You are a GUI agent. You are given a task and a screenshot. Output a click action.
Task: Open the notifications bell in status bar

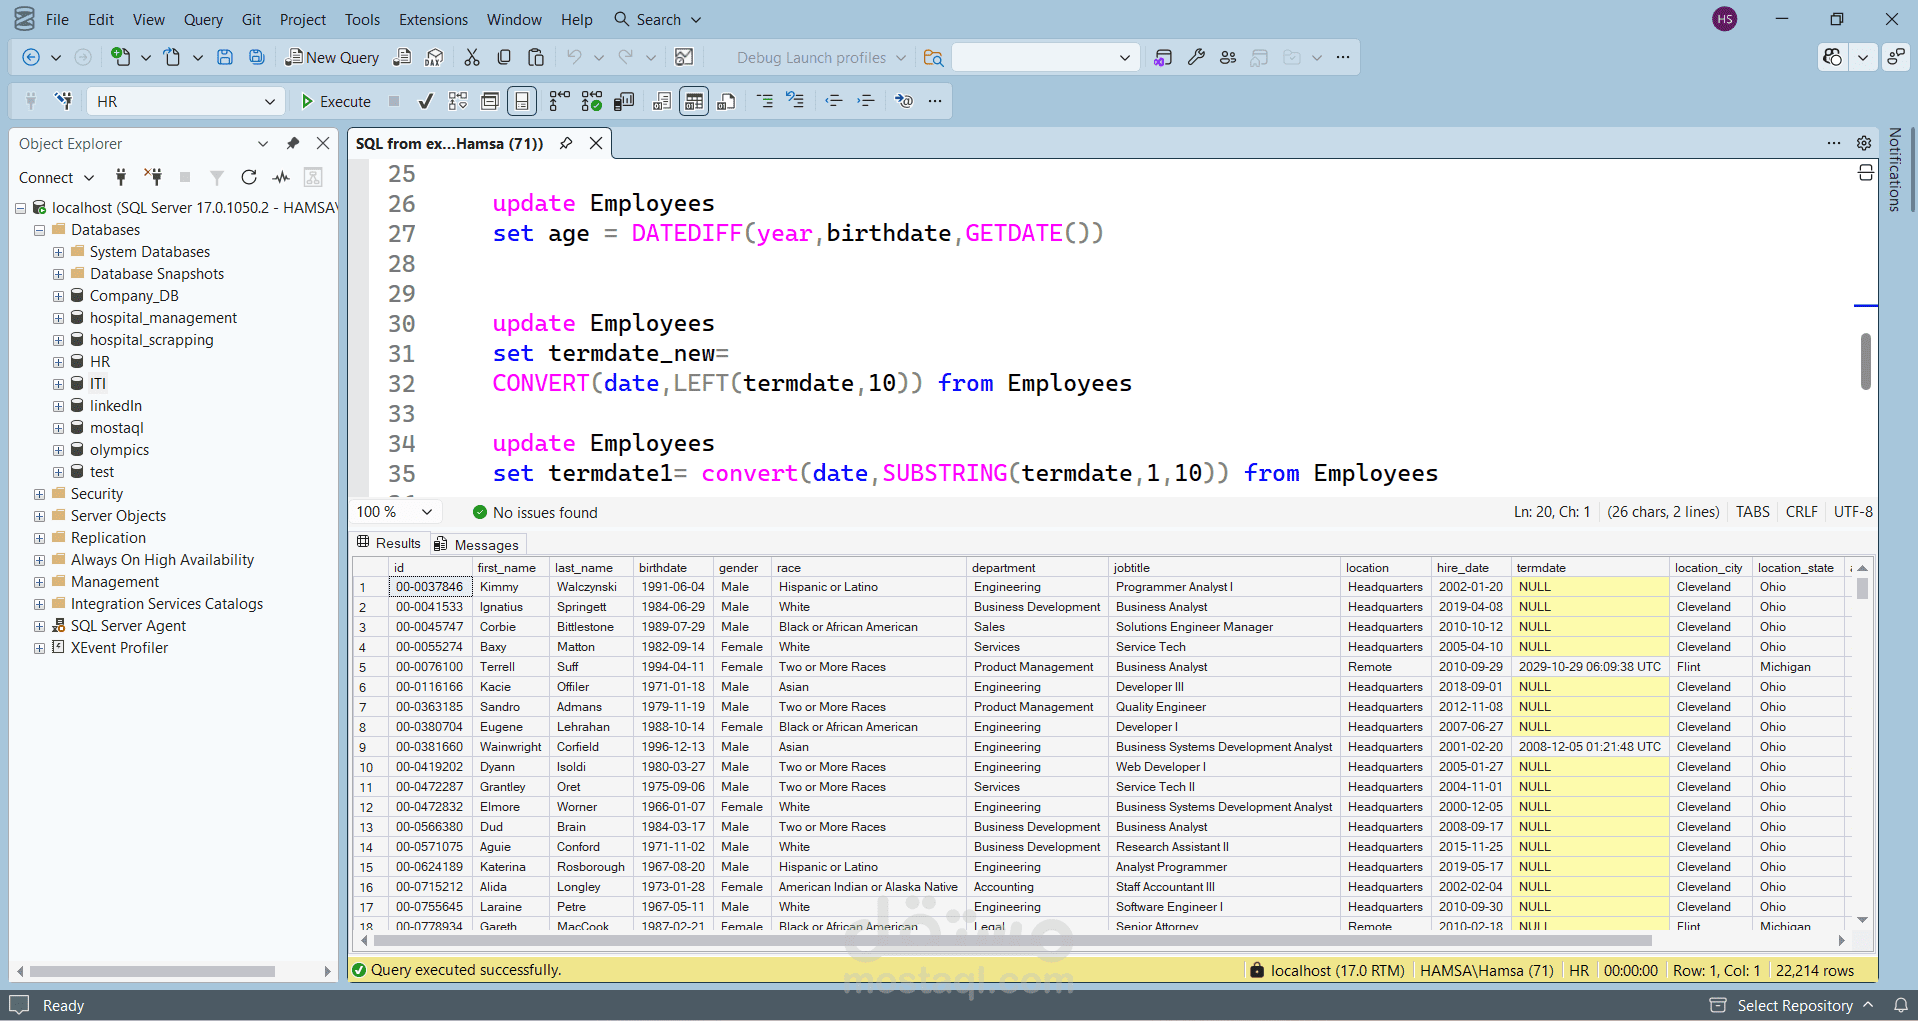1900,1005
